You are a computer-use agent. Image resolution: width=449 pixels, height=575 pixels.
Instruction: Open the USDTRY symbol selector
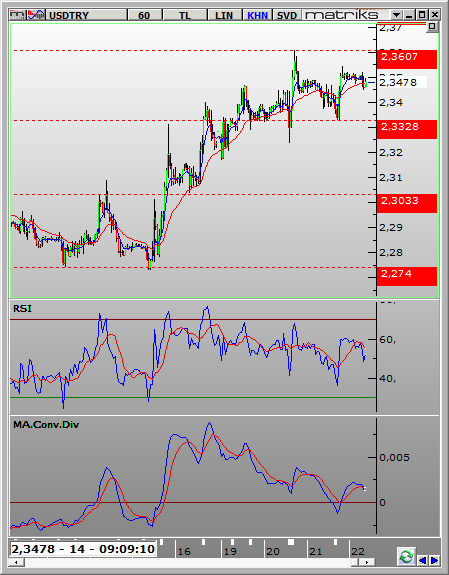tap(87, 15)
